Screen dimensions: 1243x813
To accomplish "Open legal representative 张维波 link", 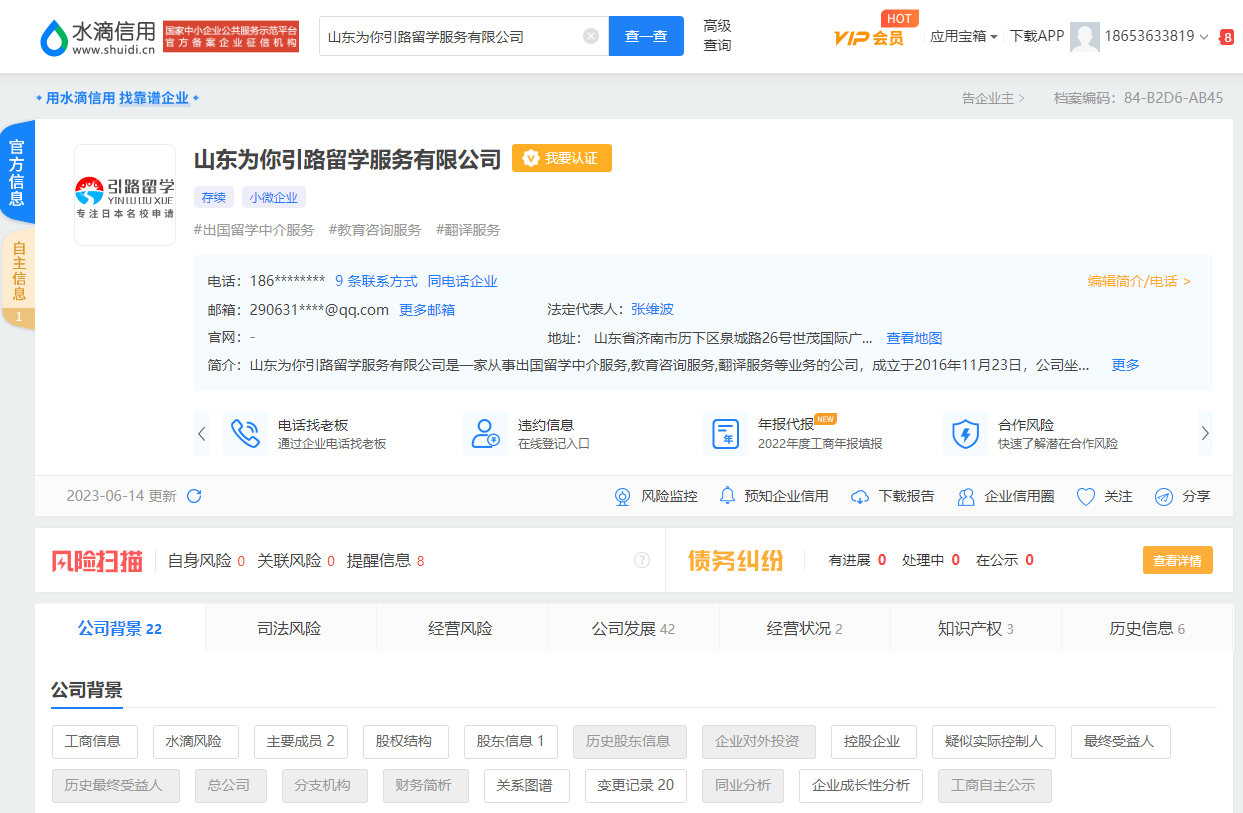I will [x=652, y=310].
